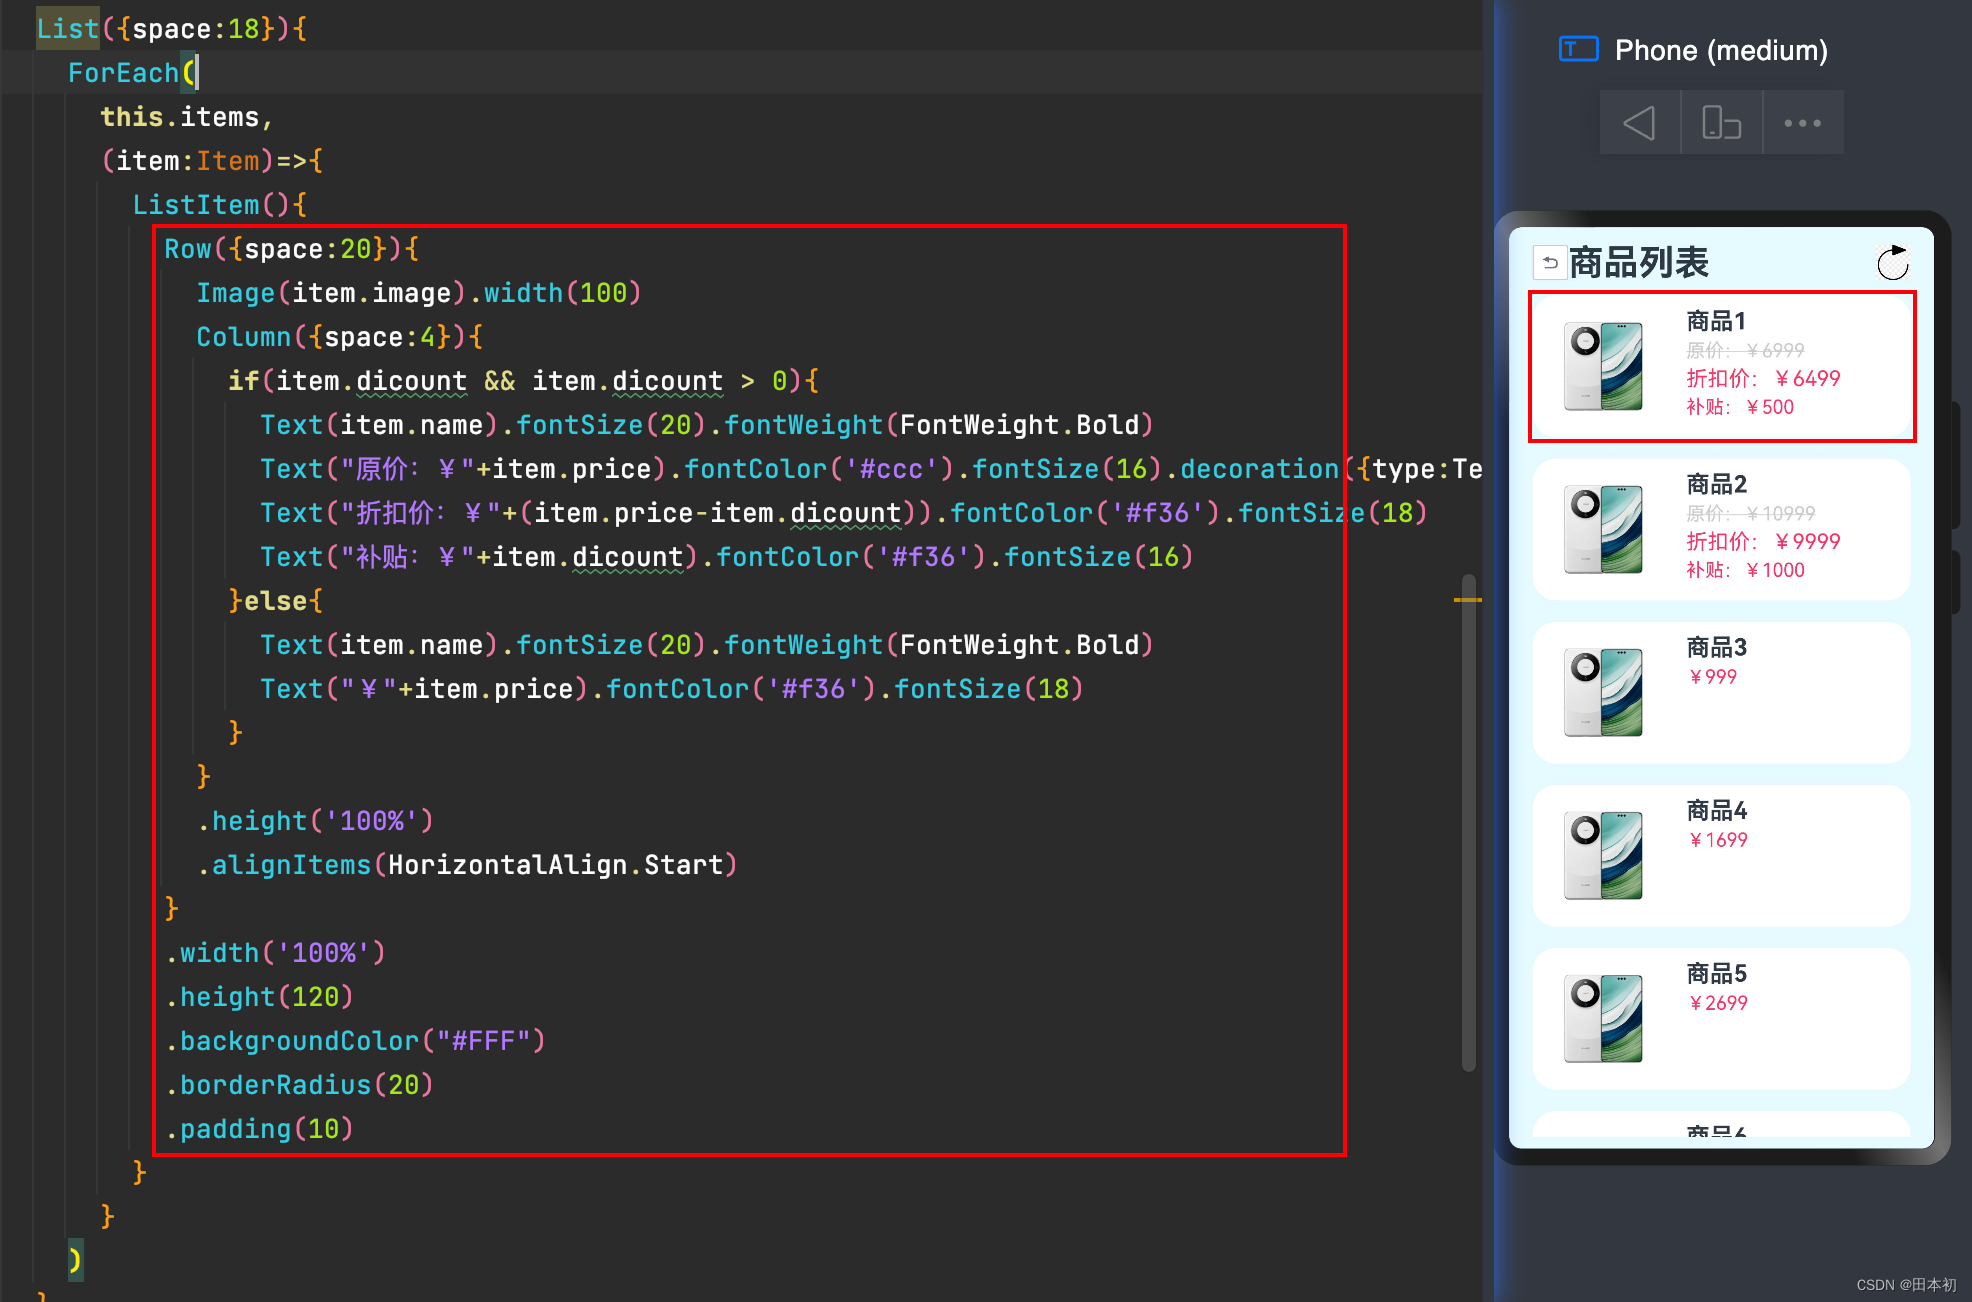Select Phone (medium) device profile label

1721,50
